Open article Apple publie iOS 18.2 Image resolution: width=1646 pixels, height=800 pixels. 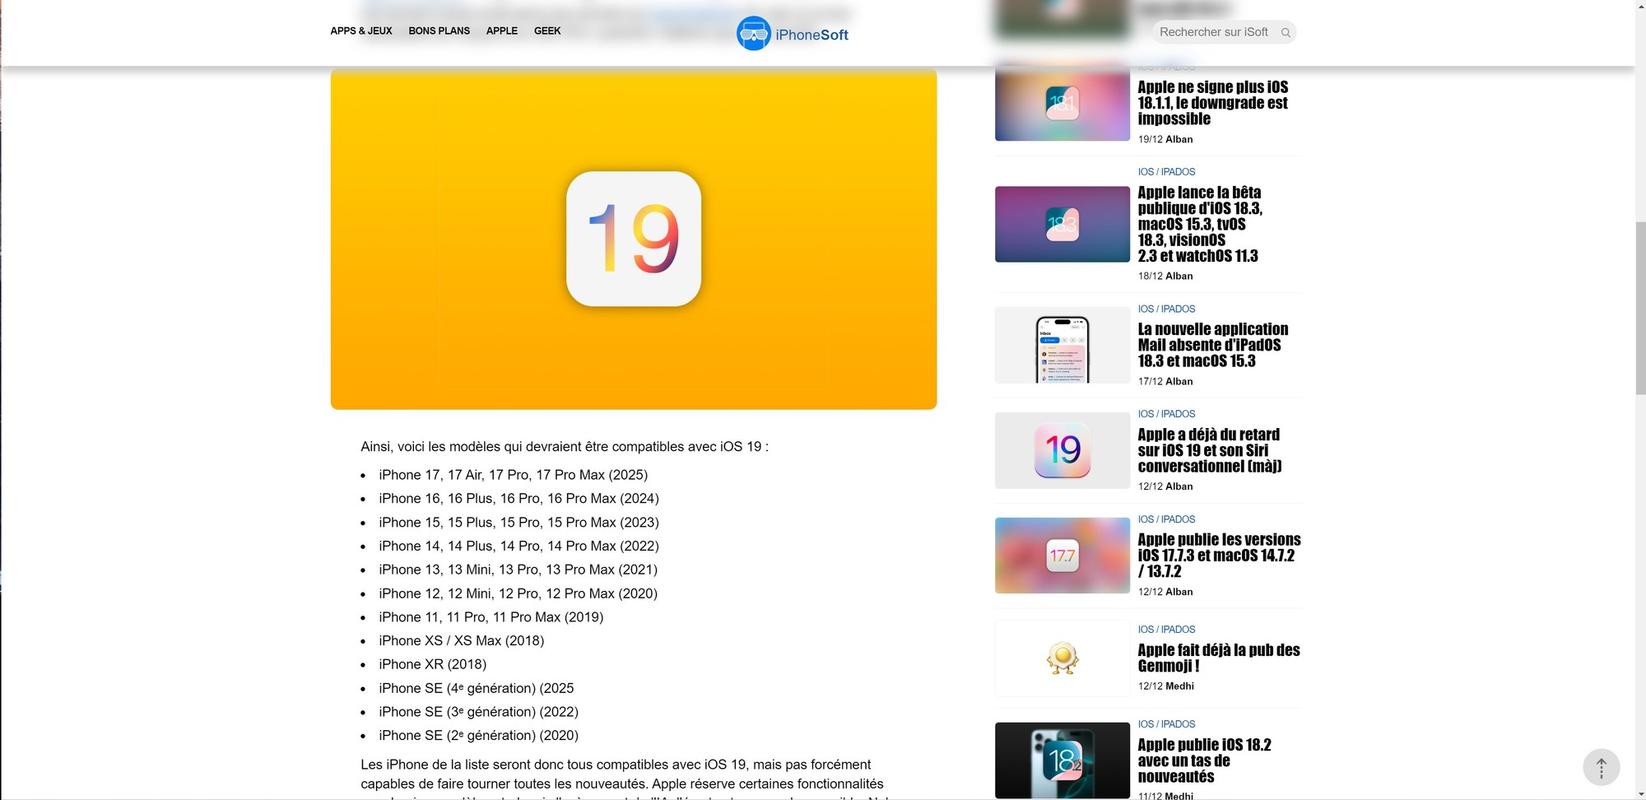click(x=1204, y=761)
